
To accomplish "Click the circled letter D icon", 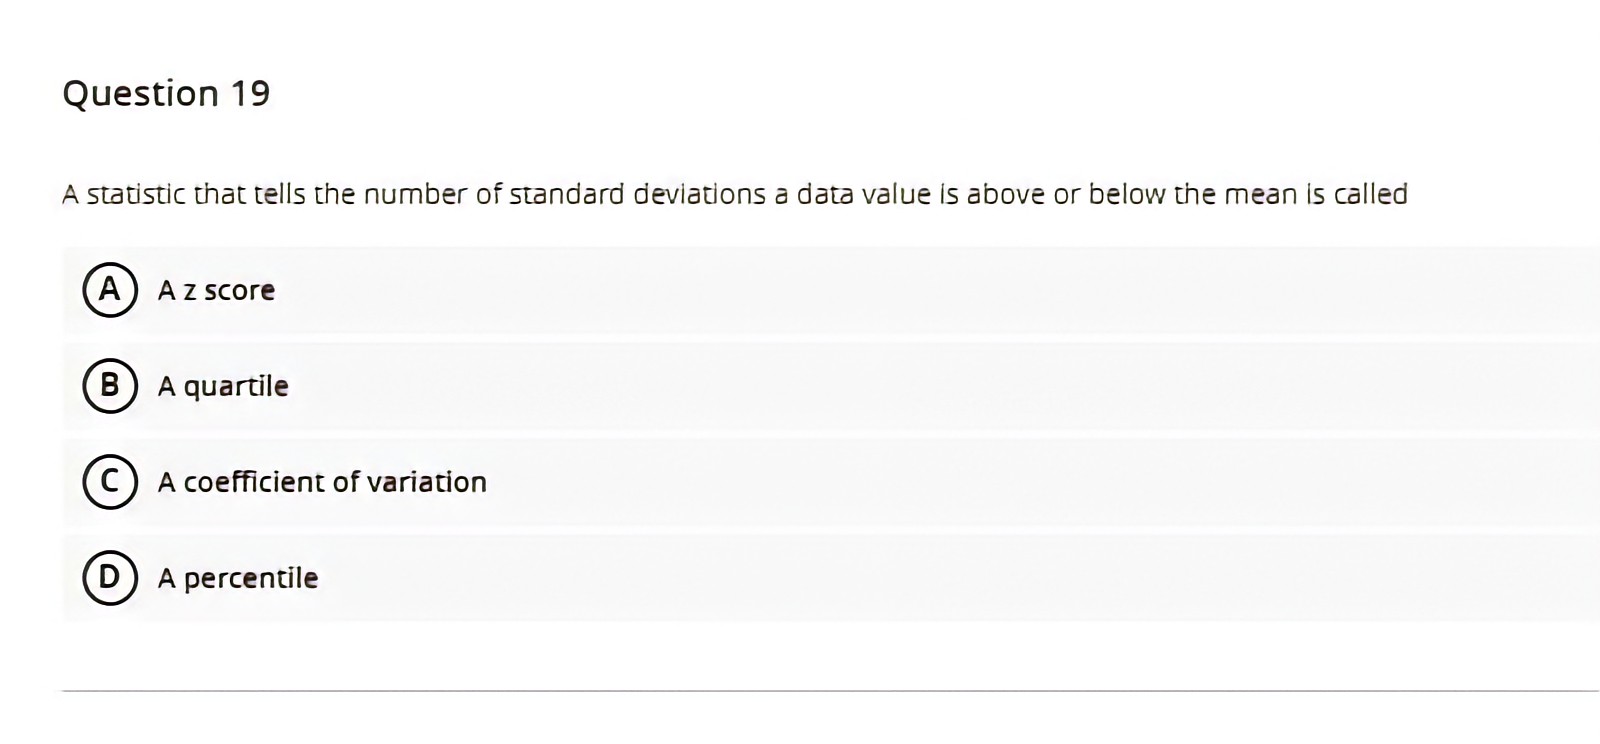I will [110, 577].
